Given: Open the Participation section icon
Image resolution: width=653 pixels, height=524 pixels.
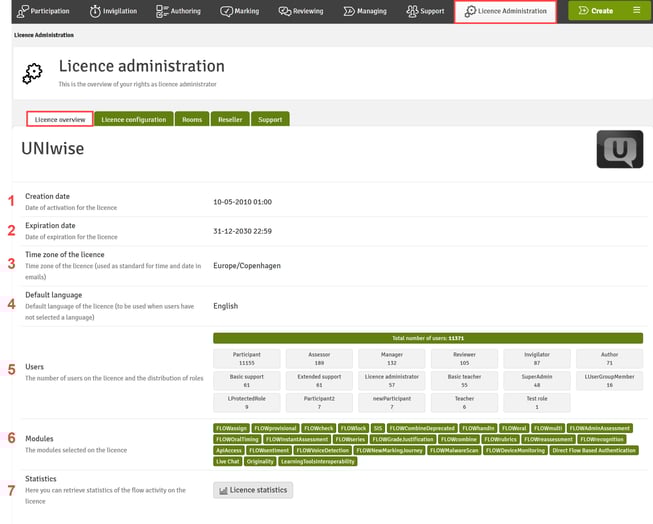Looking at the screenshot, I should 22,11.
